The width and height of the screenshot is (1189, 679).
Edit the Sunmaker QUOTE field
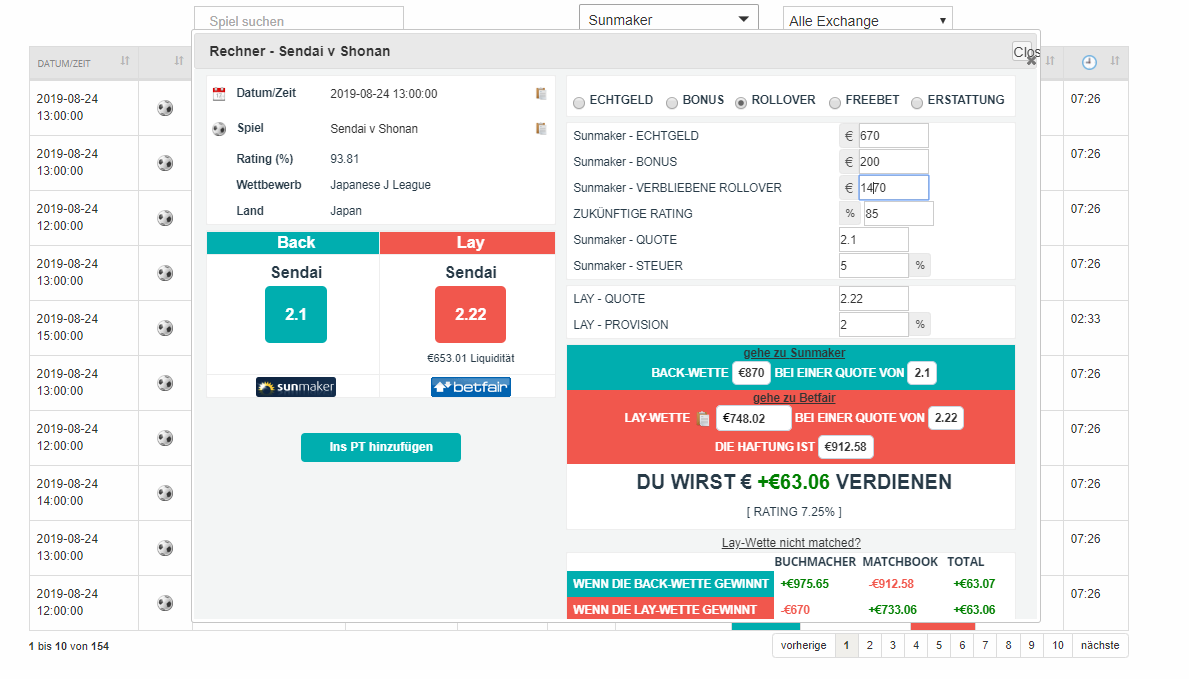(874, 240)
